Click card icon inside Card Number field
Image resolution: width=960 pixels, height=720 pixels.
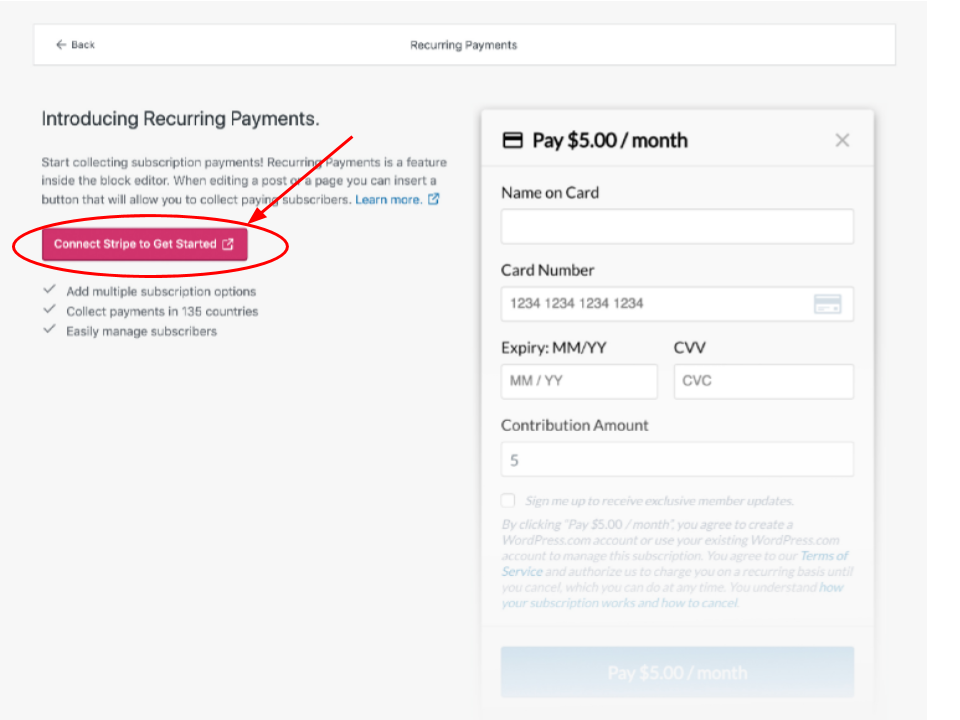point(827,304)
